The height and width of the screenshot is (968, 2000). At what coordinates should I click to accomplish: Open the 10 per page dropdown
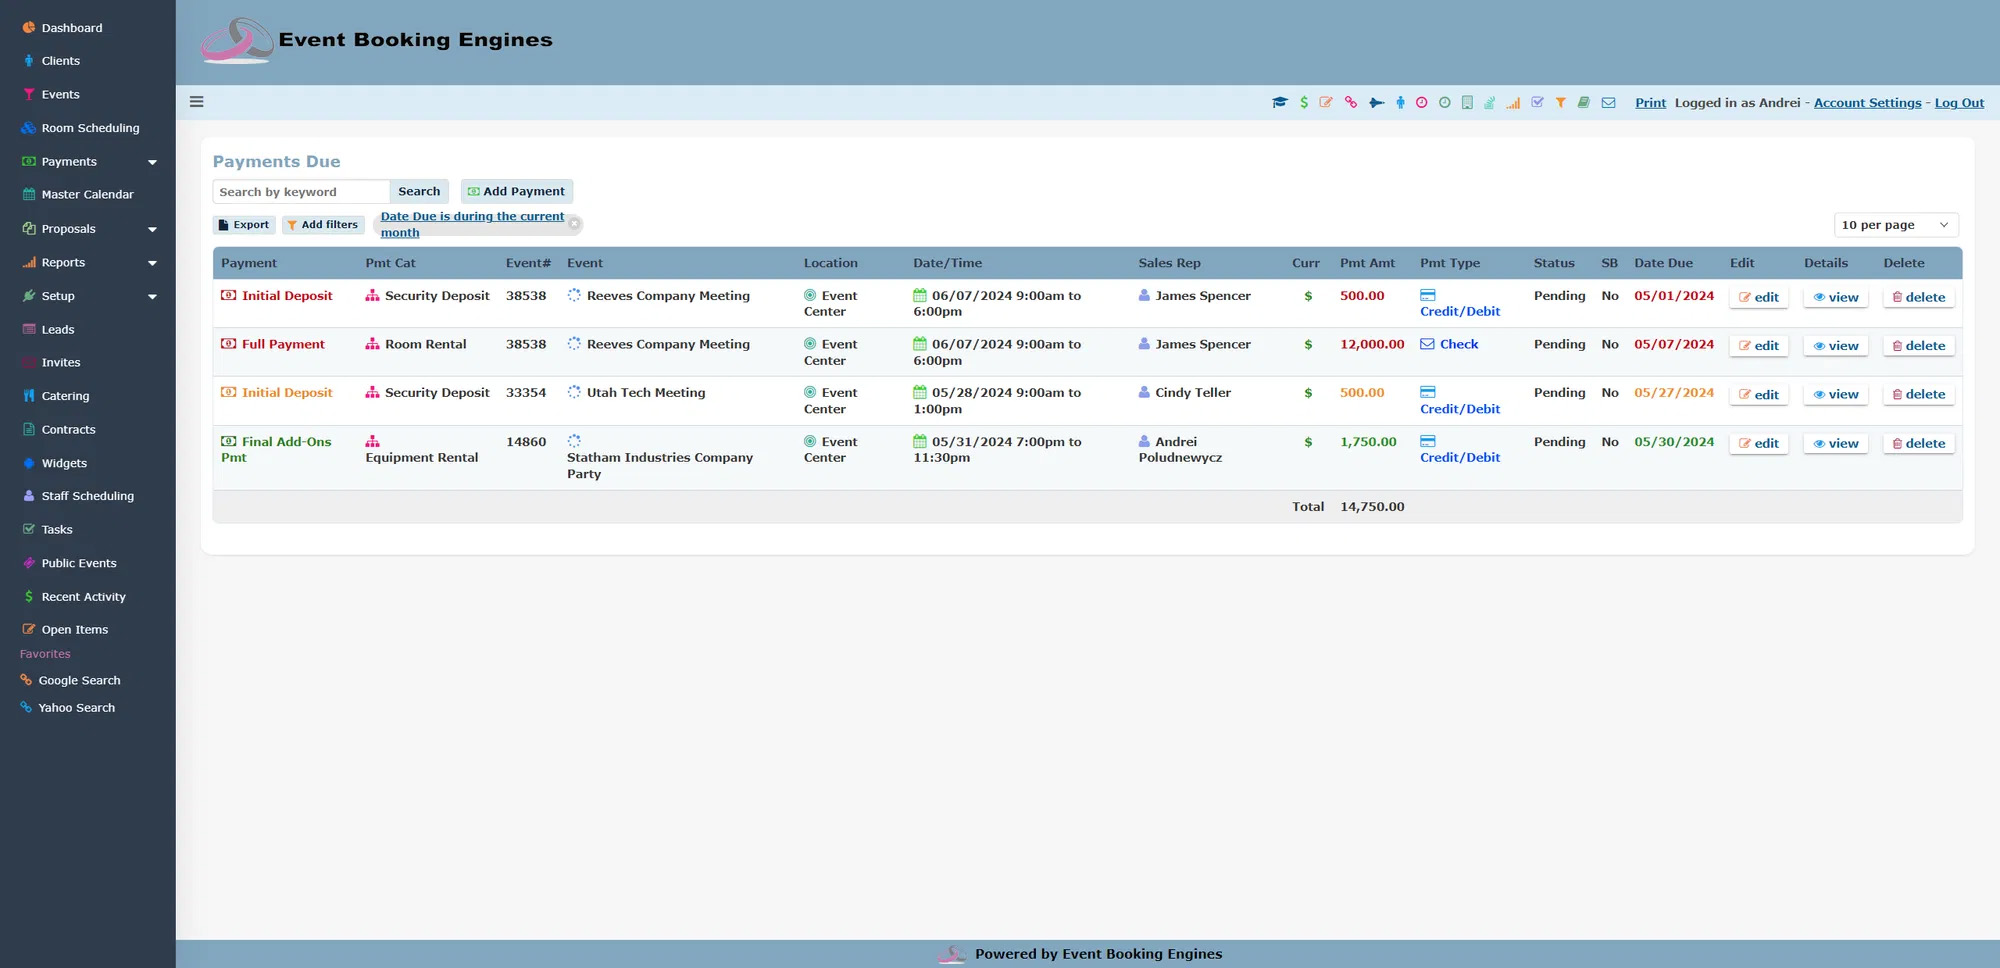click(1895, 224)
